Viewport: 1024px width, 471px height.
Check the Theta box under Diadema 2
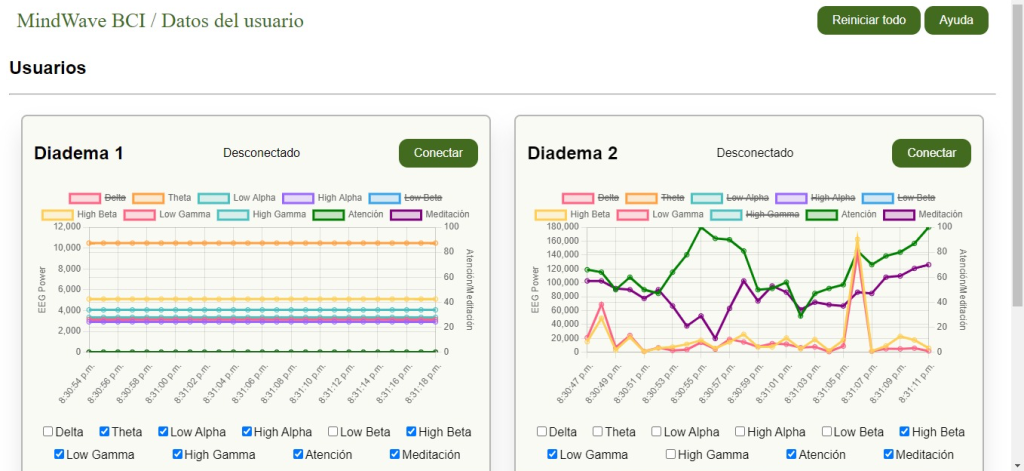[598, 432]
